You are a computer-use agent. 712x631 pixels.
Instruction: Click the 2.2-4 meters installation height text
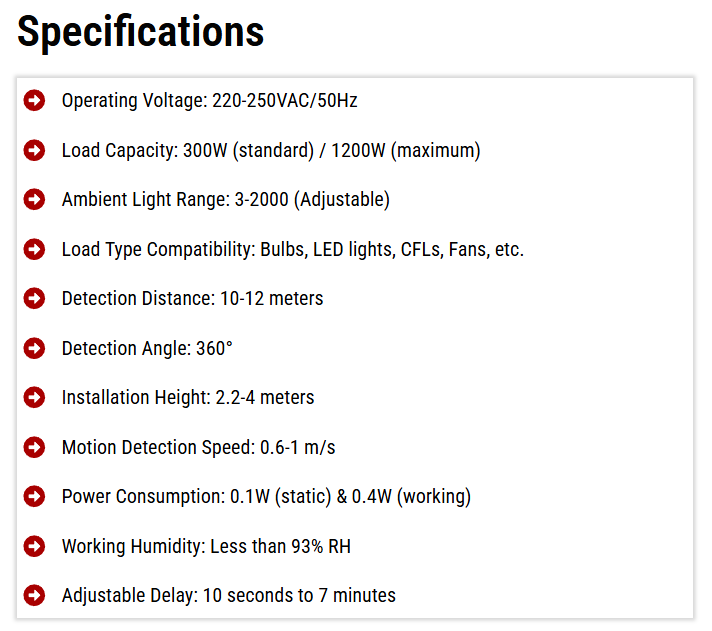tap(265, 398)
